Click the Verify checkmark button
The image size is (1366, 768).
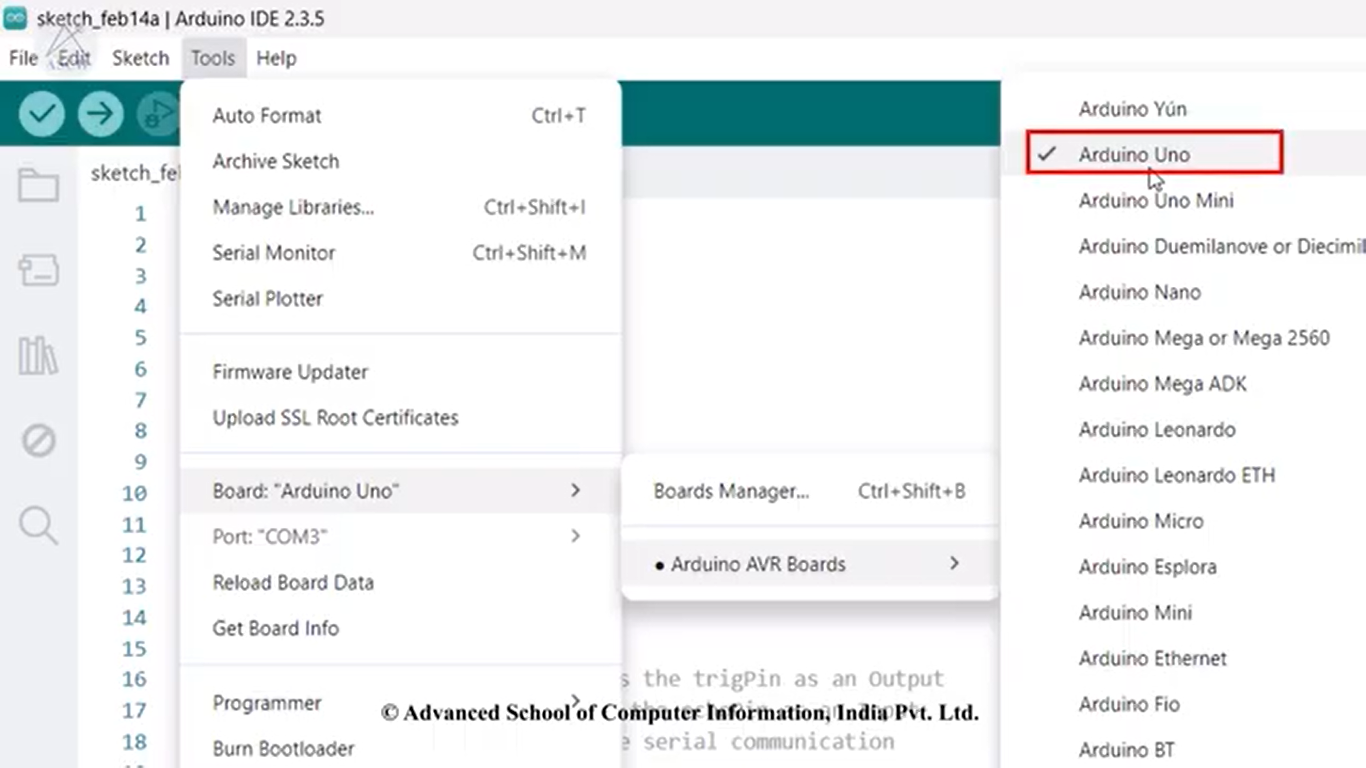point(41,114)
